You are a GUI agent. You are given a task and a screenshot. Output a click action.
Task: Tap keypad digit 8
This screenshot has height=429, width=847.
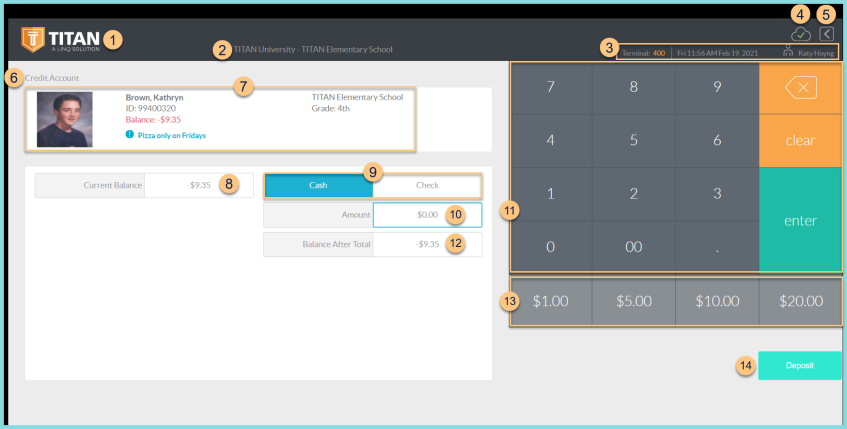[x=634, y=87]
